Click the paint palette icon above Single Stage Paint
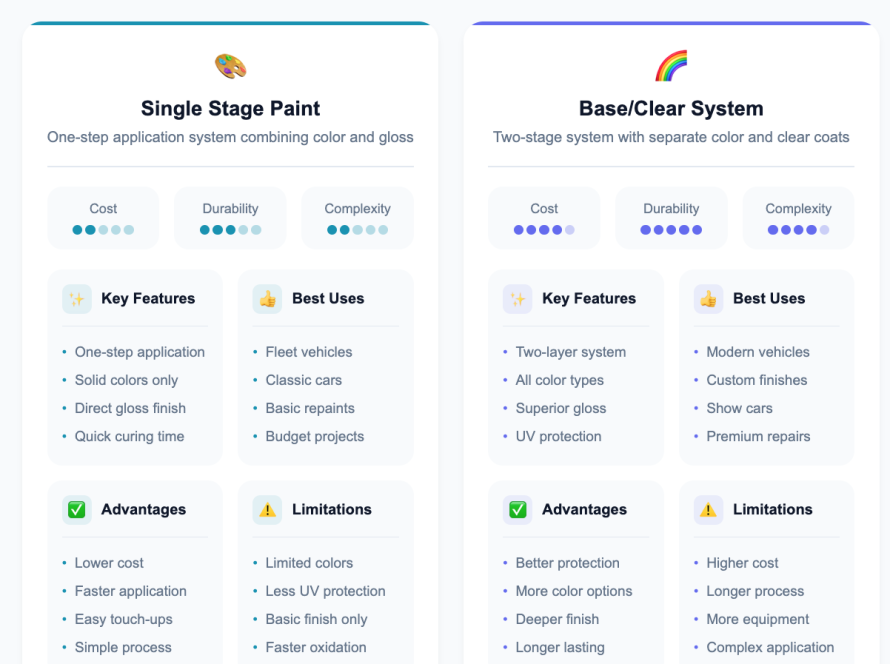 pyautogui.click(x=230, y=67)
